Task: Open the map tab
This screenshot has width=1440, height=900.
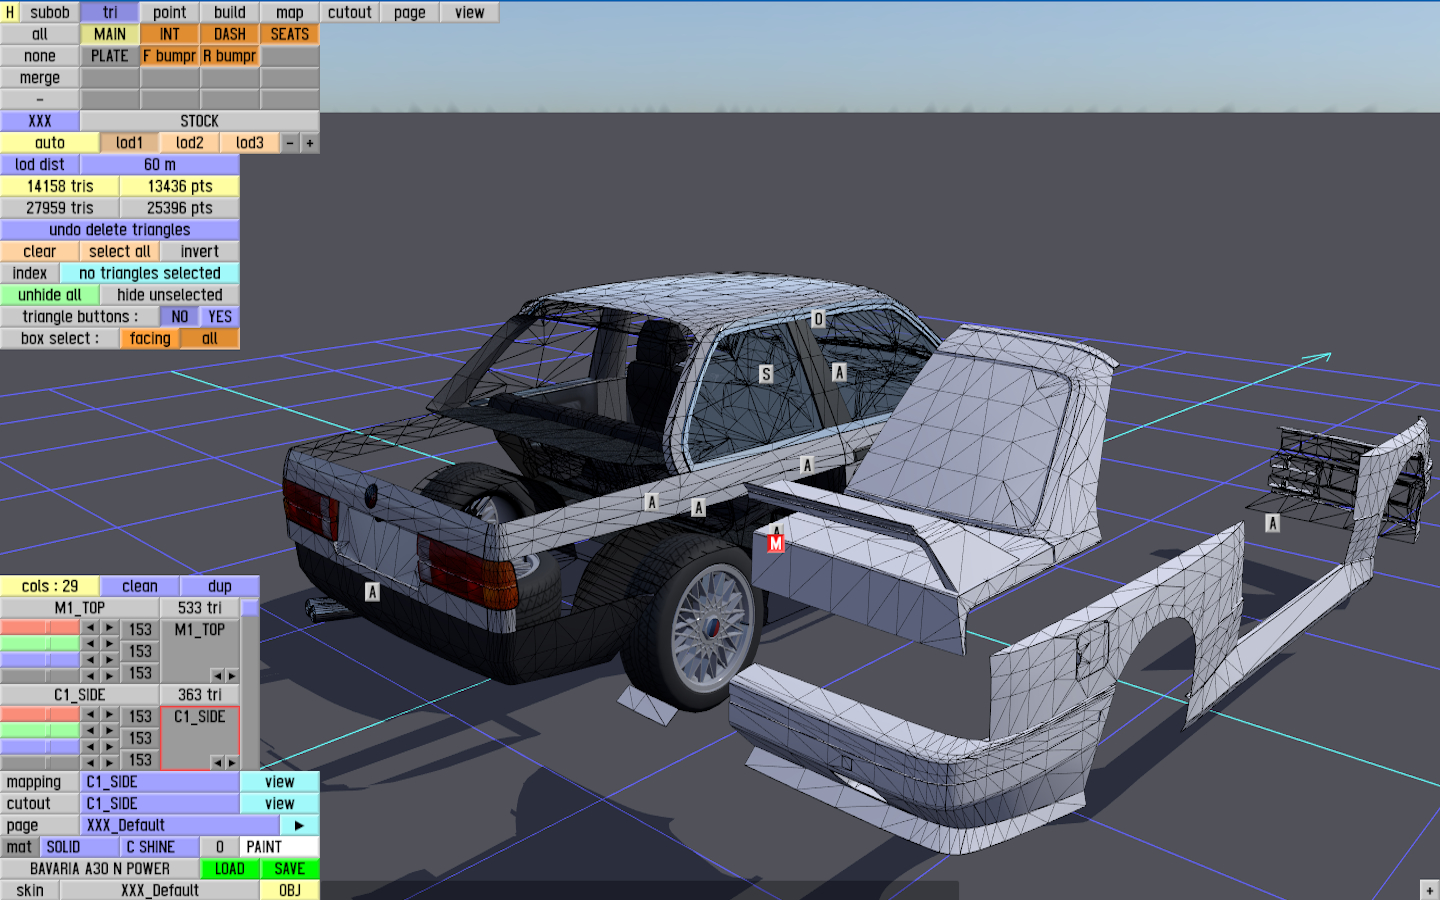Action: (x=290, y=12)
